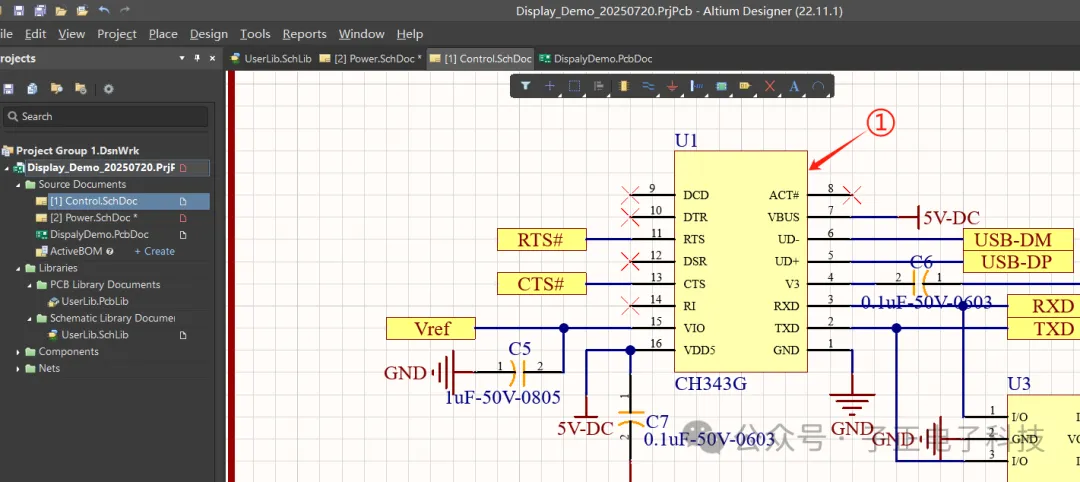Open the Place menu

click(163, 34)
